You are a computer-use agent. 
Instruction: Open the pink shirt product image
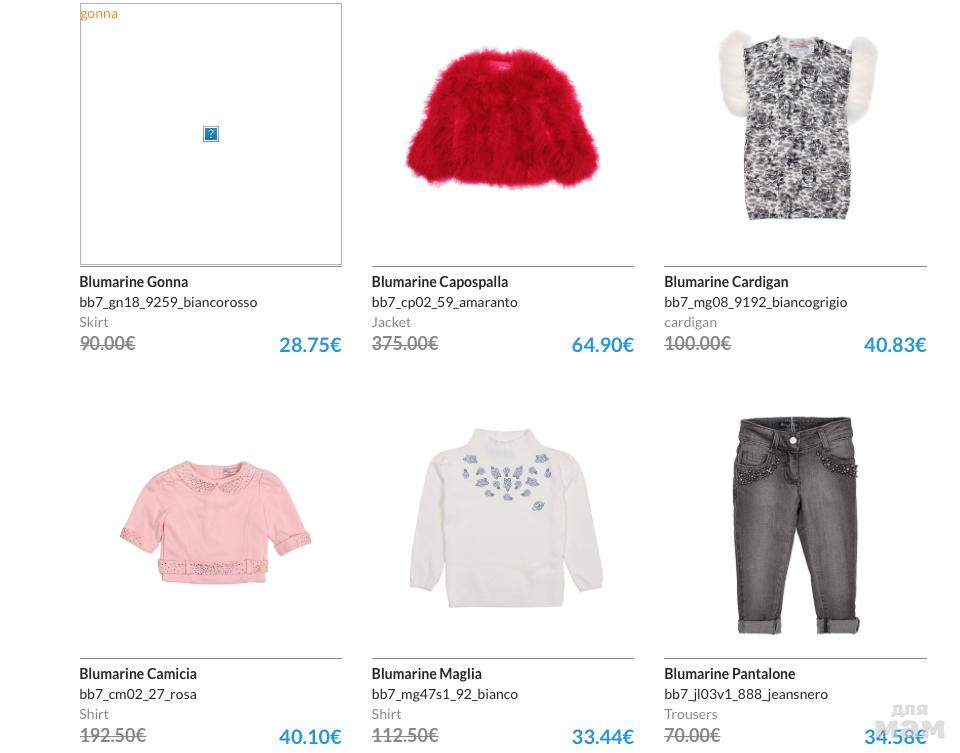click(x=215, y=521)
